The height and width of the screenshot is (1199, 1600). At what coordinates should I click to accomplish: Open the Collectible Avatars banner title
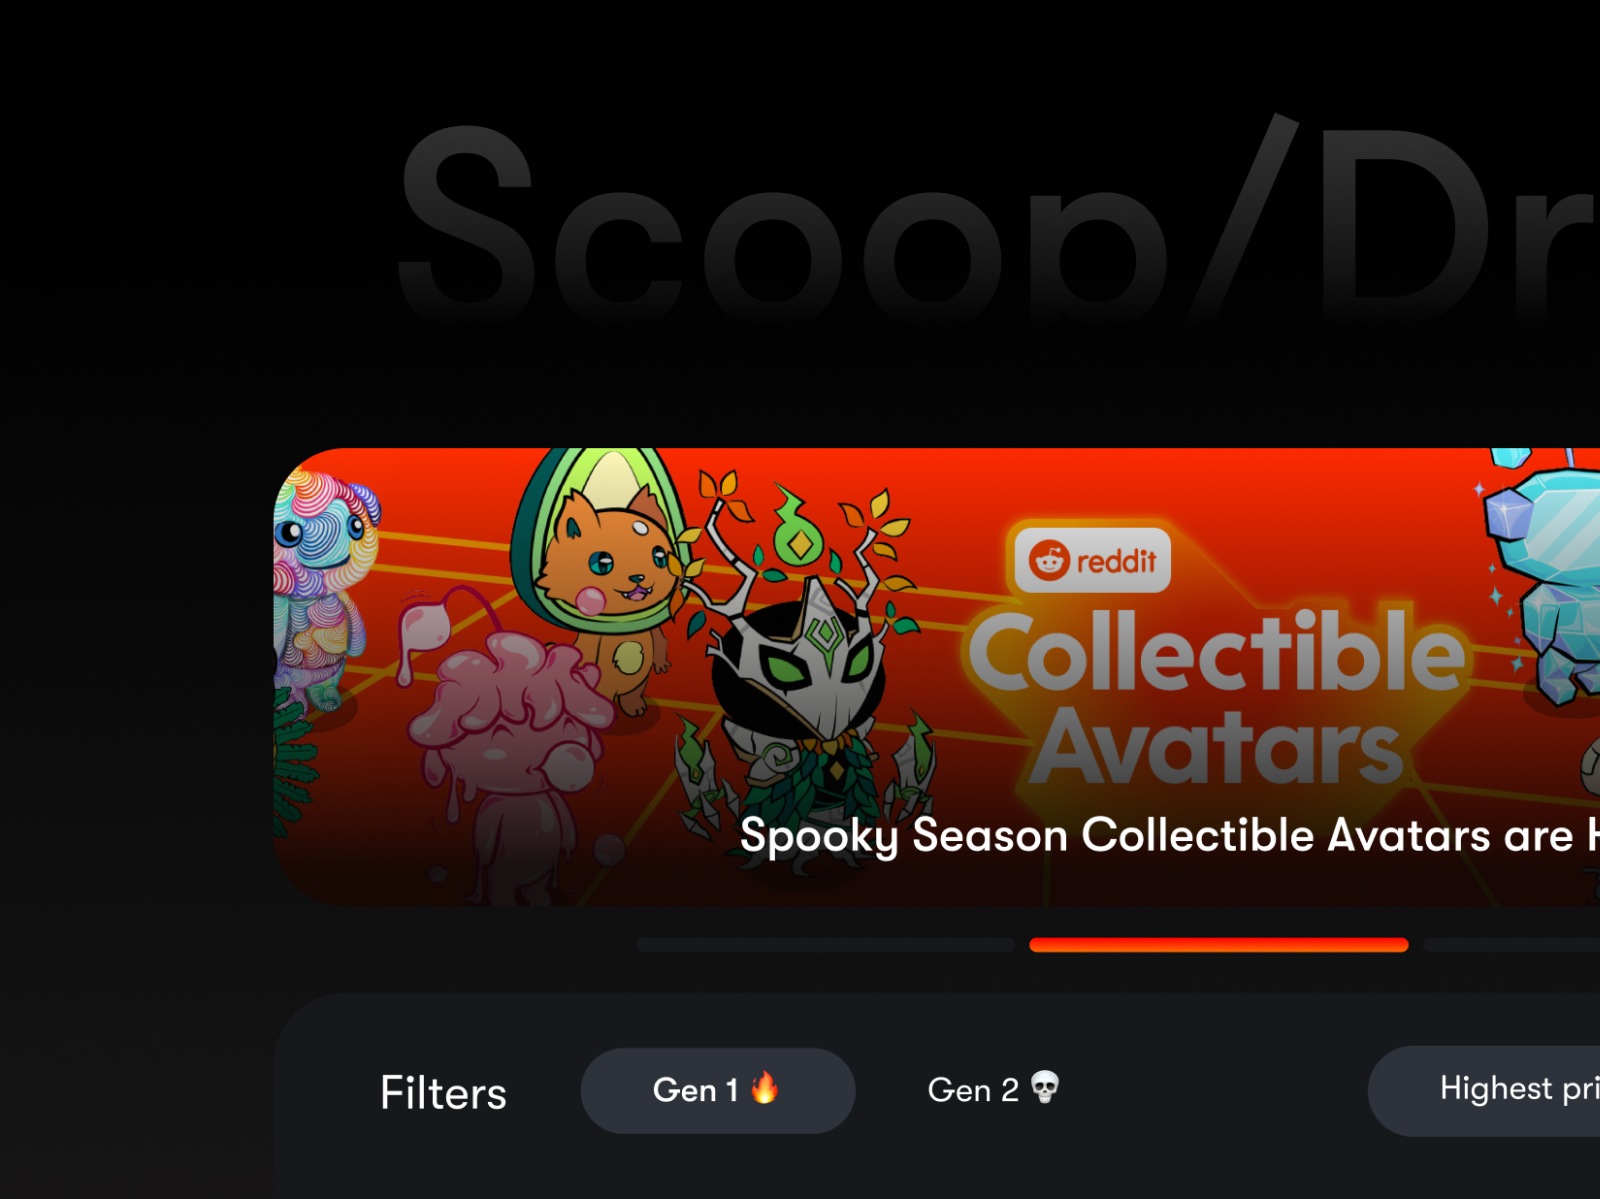1218,698
